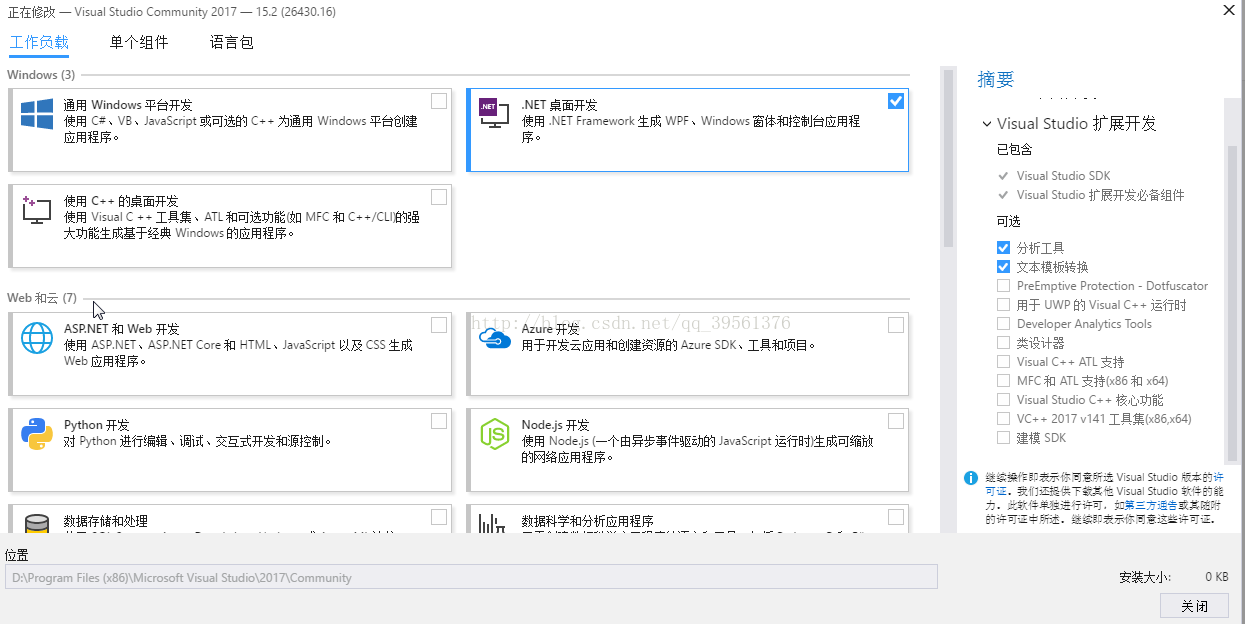This screenshot has width=1245, height=624.
Task: Click the Visual Studio 扩展开发必备组件 item
Action: click(1101, 195)
